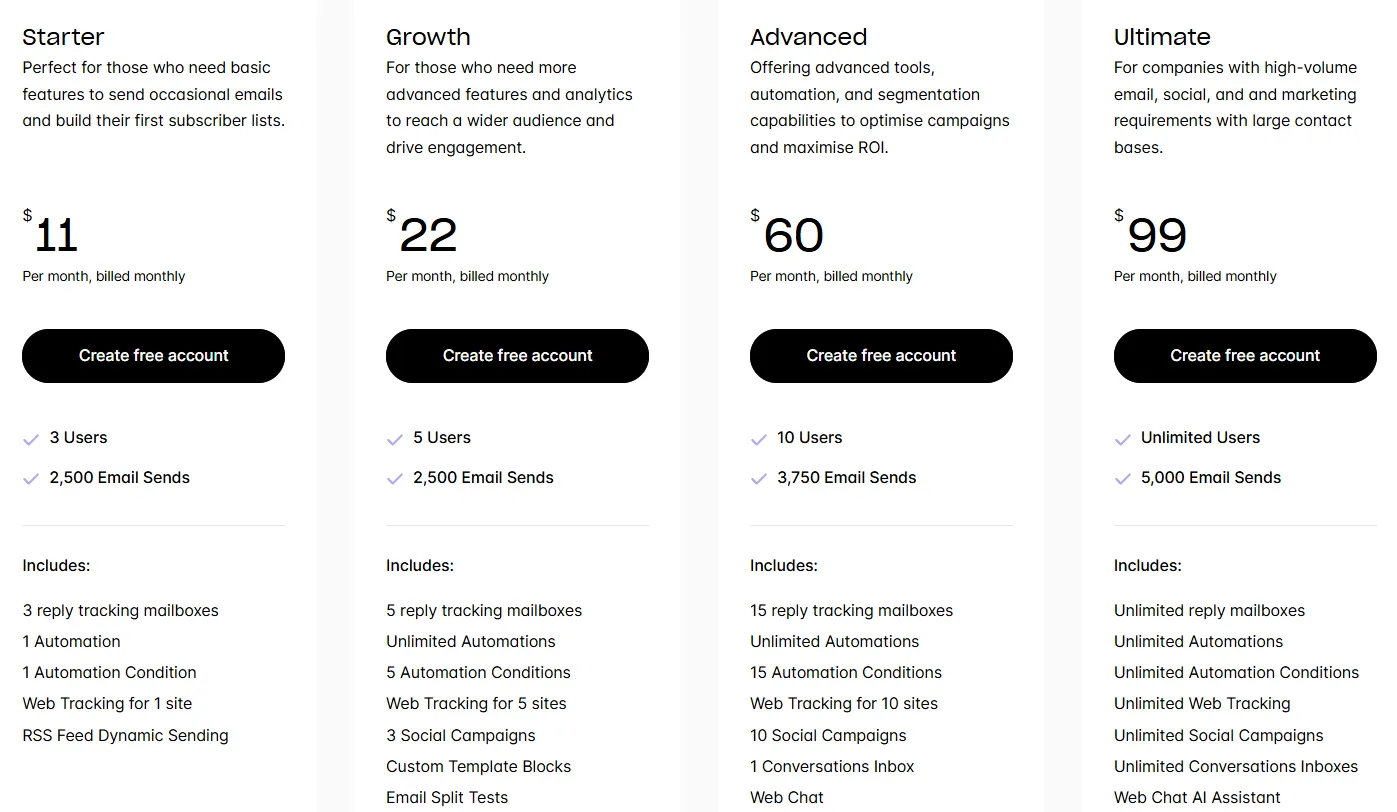The width and height of the screenshot is (1397, 812).
Task: Click the $99 Ultimate price
Action: (x=1156, y=236)
